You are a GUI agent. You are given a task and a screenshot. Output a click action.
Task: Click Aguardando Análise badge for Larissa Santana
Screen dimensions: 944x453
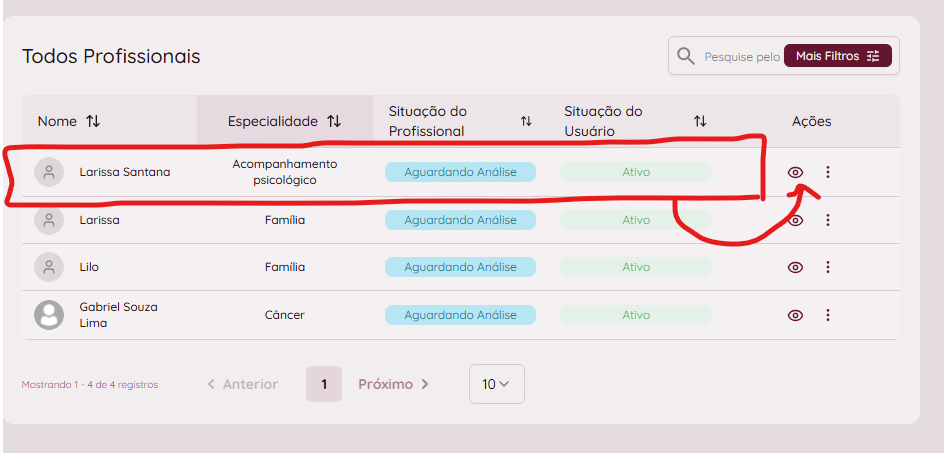point(460,172)
